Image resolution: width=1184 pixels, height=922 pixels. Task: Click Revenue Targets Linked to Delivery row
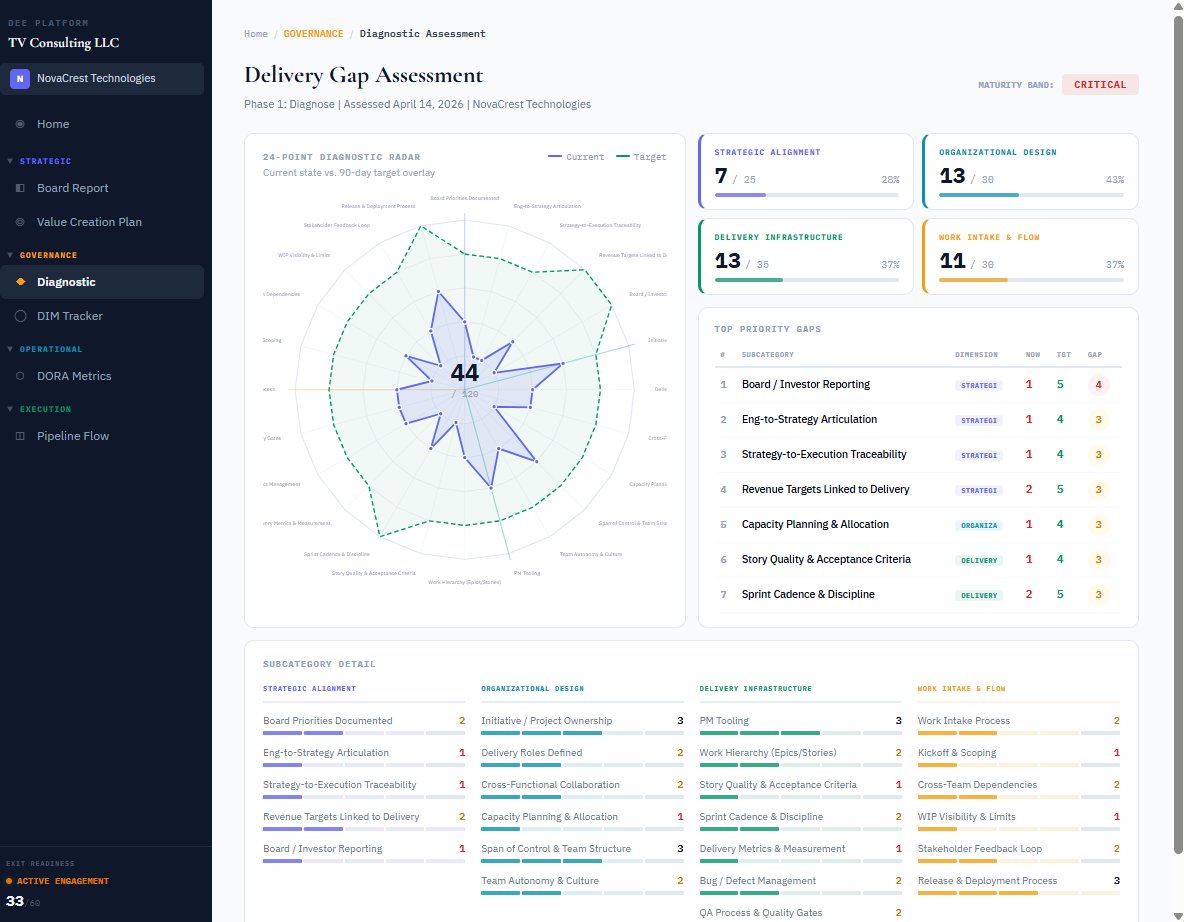[x=917, y=489]
